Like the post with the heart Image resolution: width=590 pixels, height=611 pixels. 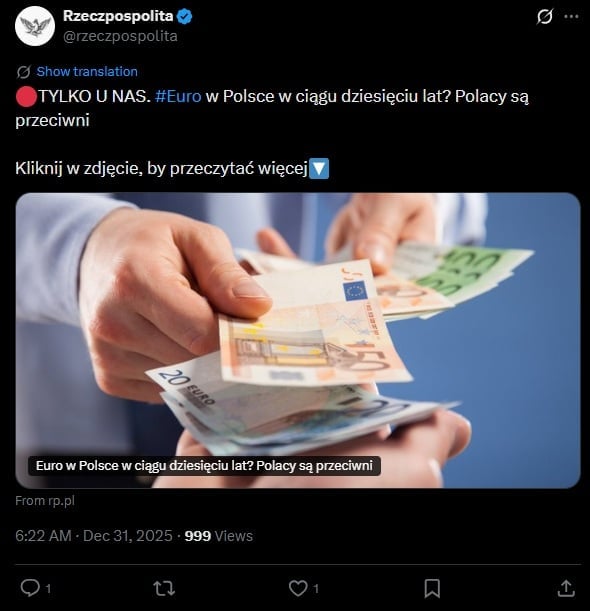(298, 588)
